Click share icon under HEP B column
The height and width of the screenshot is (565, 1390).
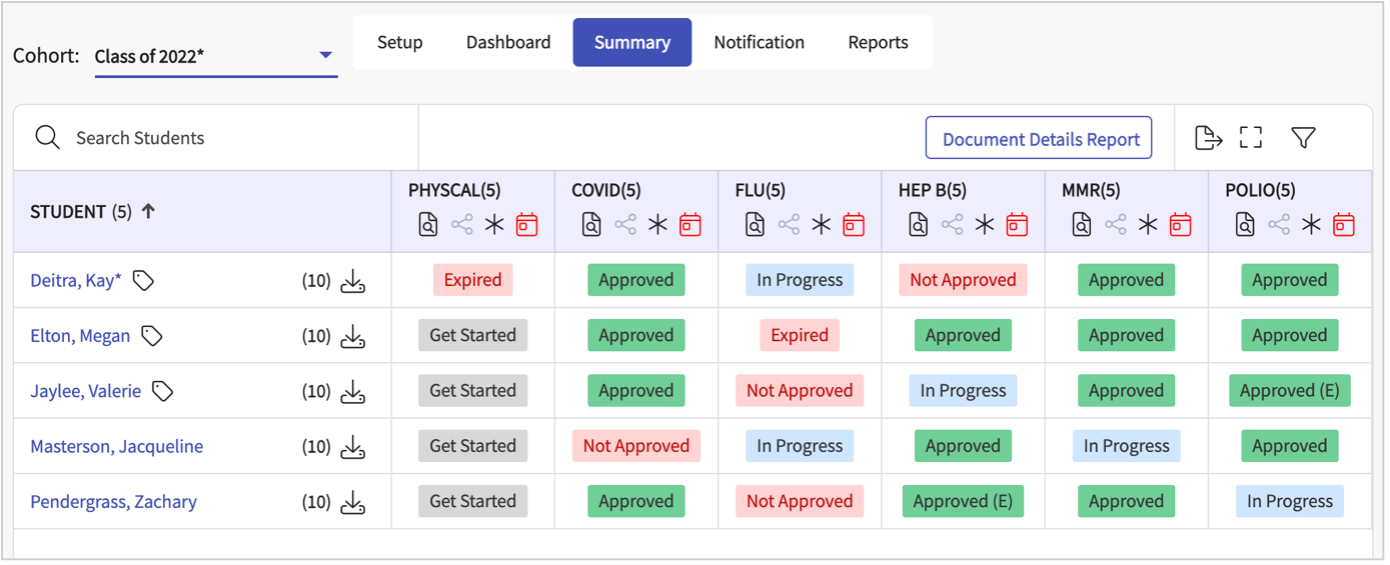pyautogui.click(x=952, y=225)
